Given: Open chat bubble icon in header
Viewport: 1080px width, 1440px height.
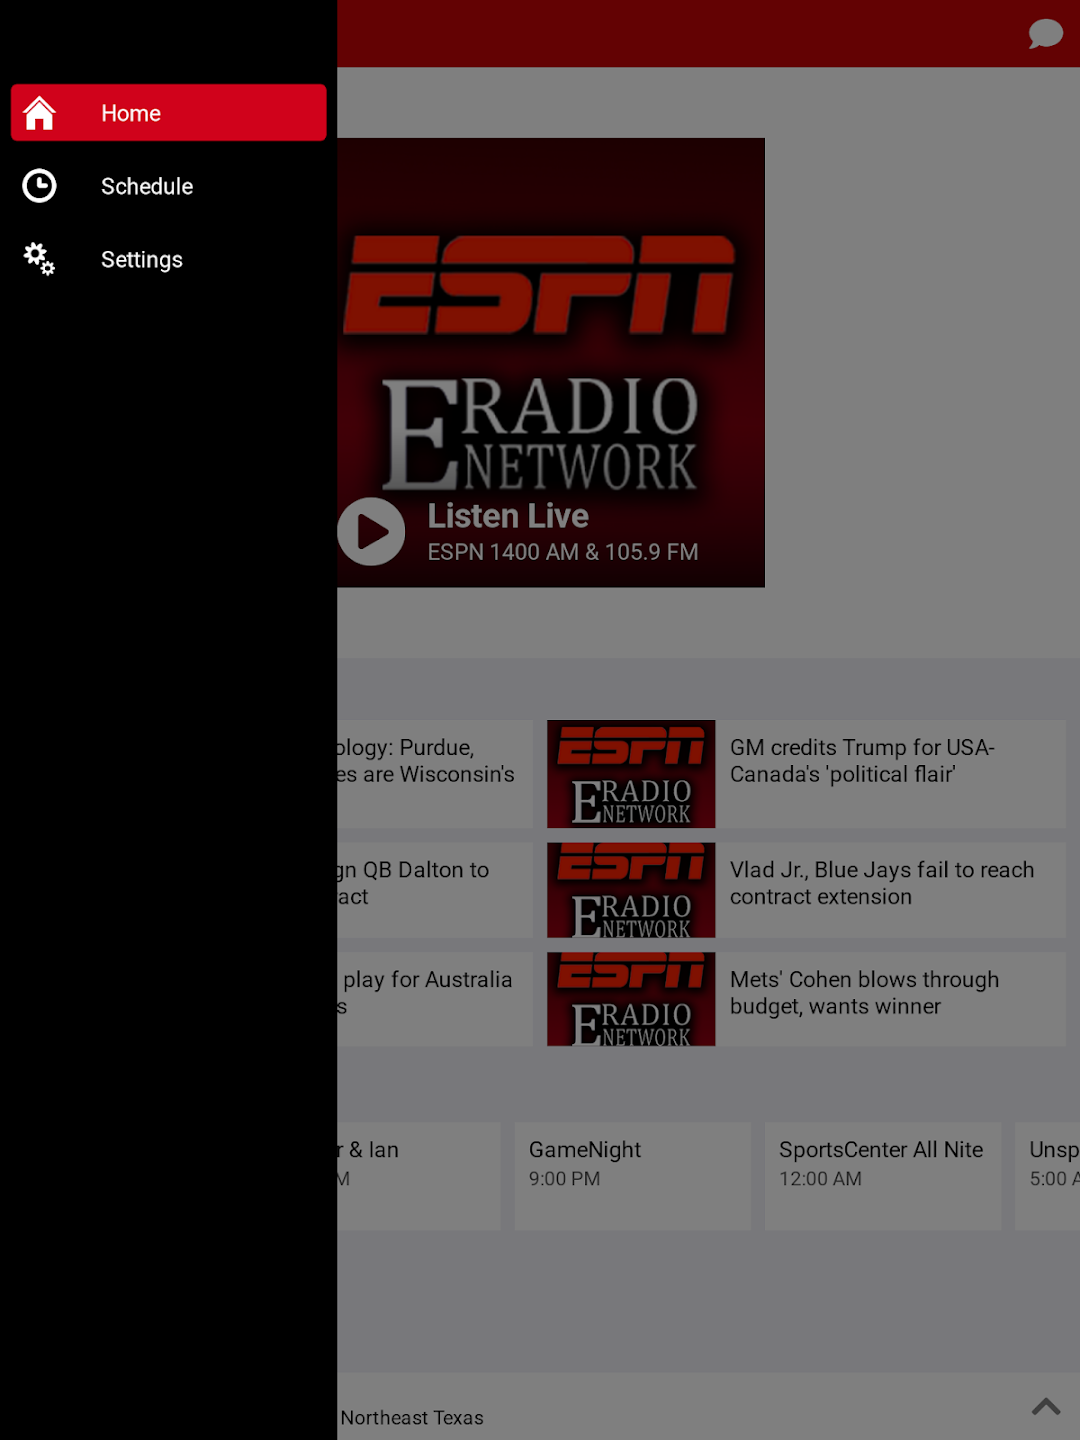Looking at the screenshot, I should click(x=1045, y=33).
